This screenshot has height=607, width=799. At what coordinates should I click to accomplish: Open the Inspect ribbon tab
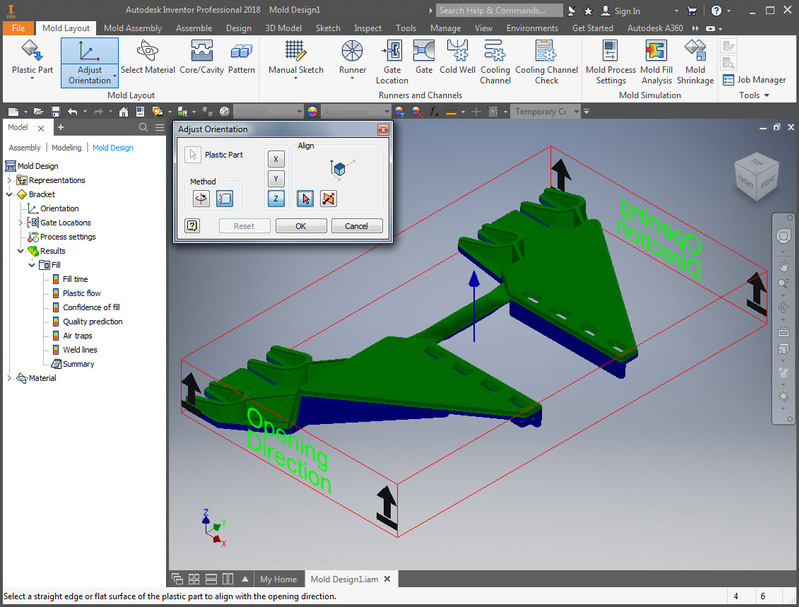click(367, 28)
